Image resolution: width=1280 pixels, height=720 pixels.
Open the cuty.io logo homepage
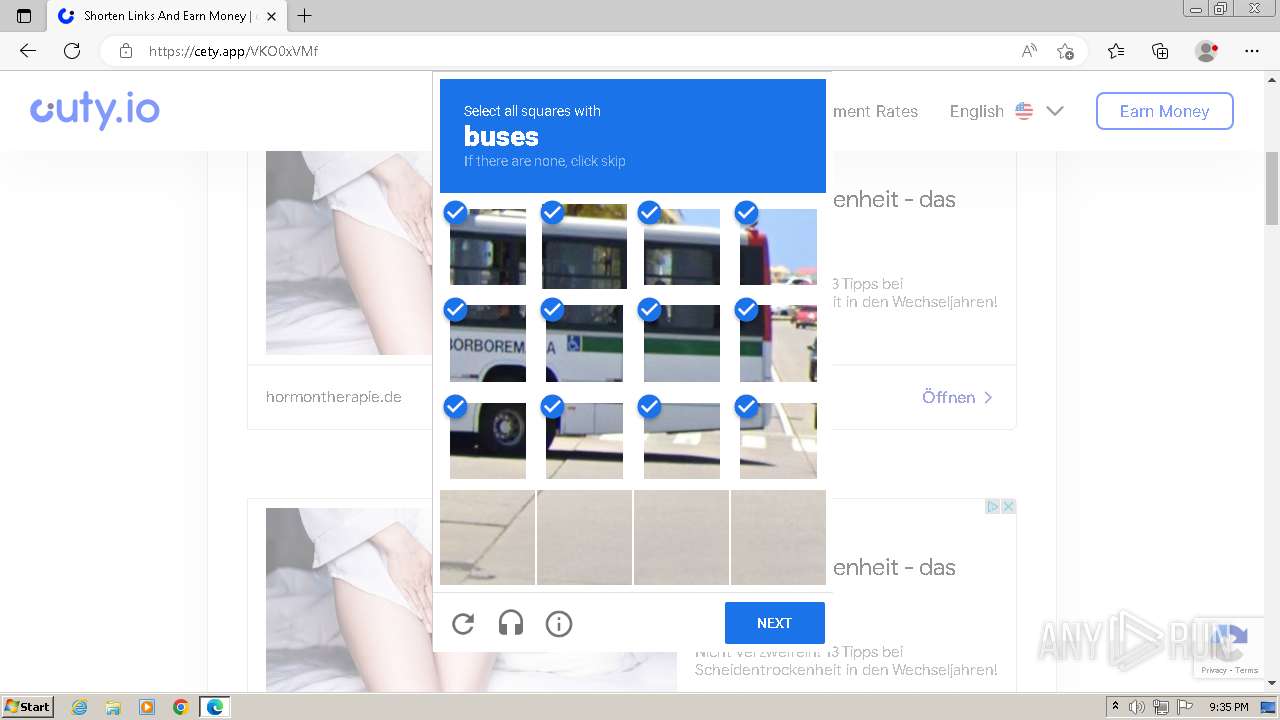(95, 110)
